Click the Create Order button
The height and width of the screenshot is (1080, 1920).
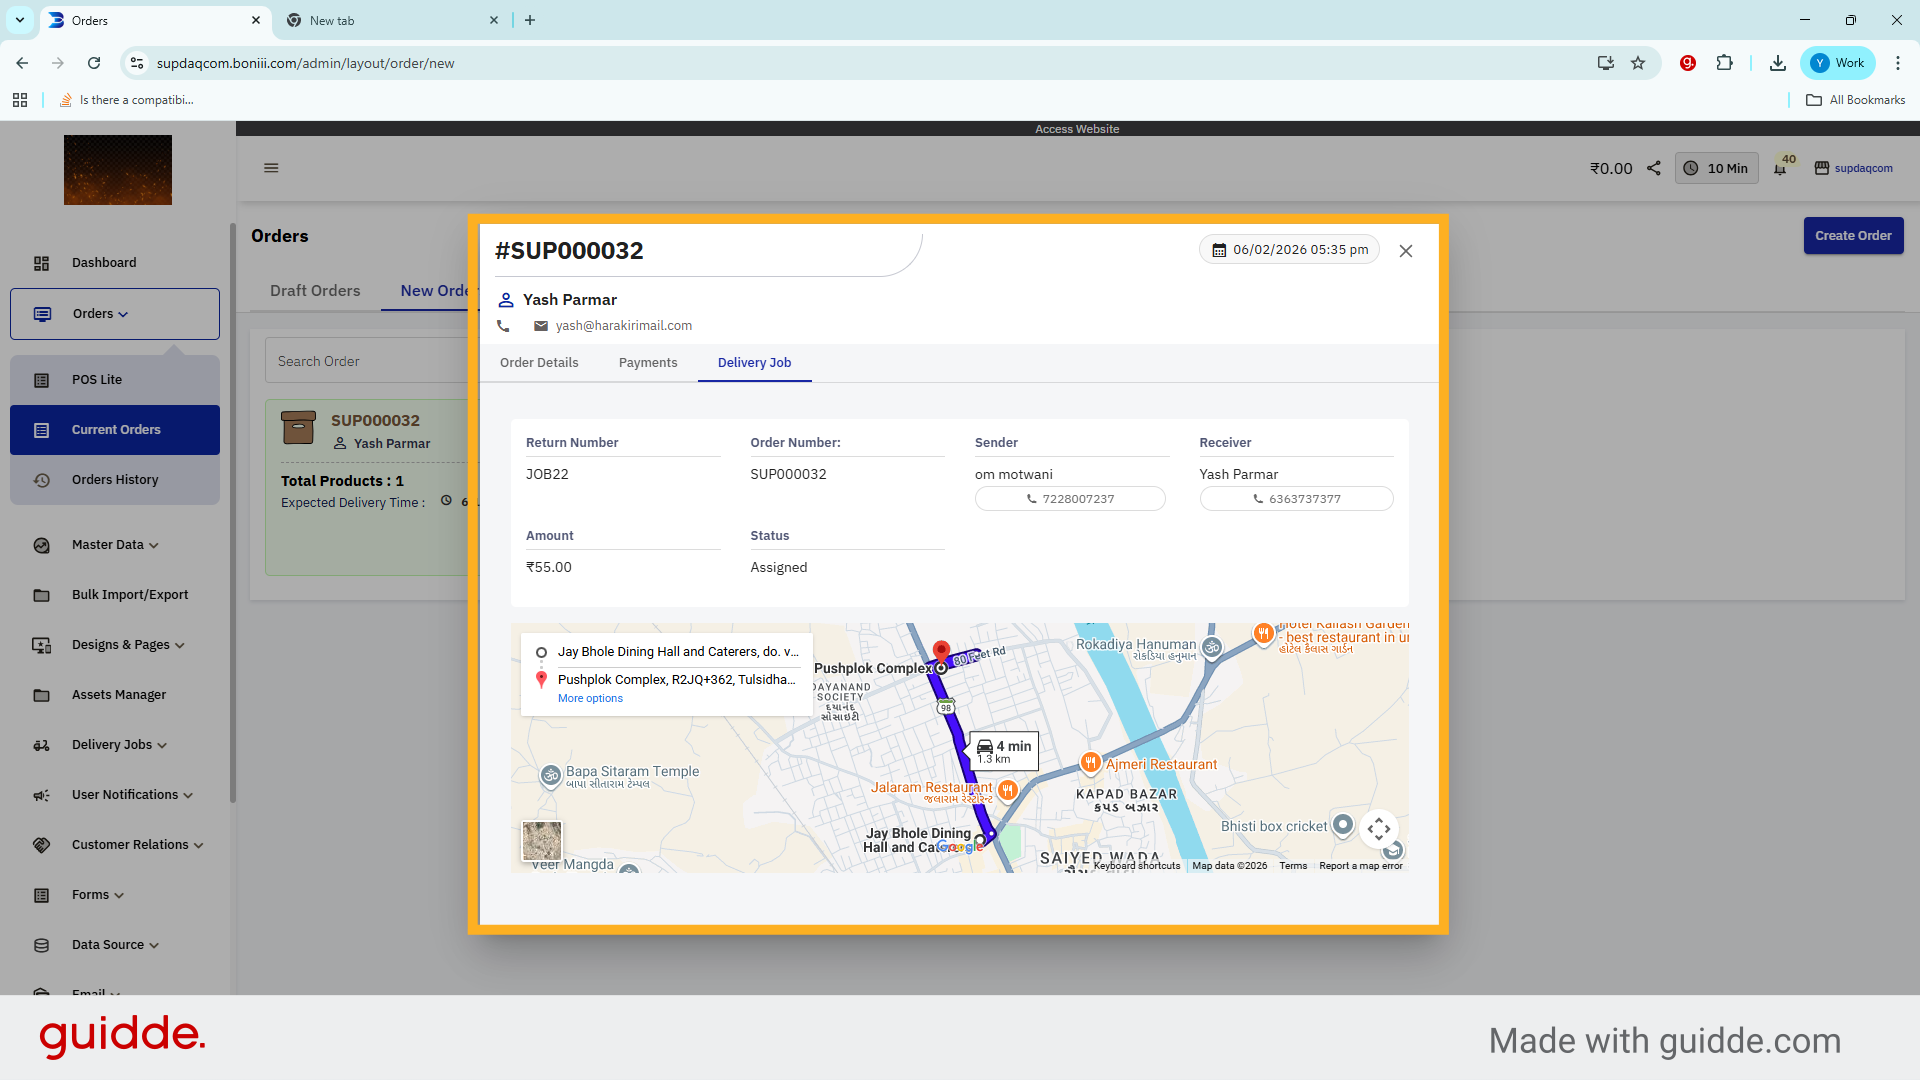tap(1853, 236)
